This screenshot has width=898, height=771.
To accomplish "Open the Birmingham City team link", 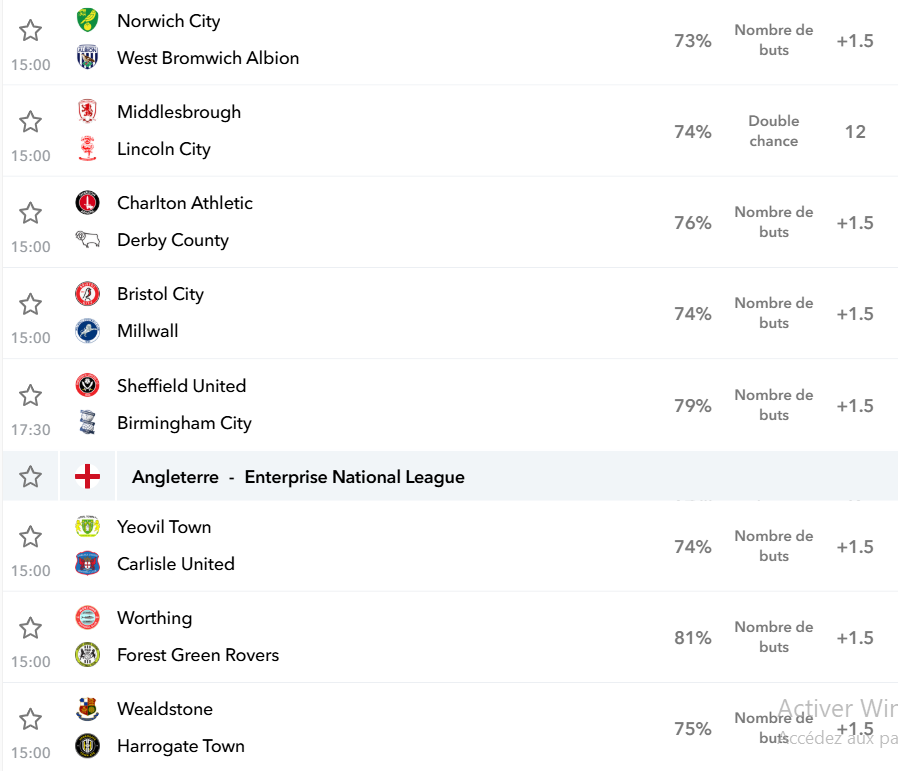I will [x=184, y=423].
